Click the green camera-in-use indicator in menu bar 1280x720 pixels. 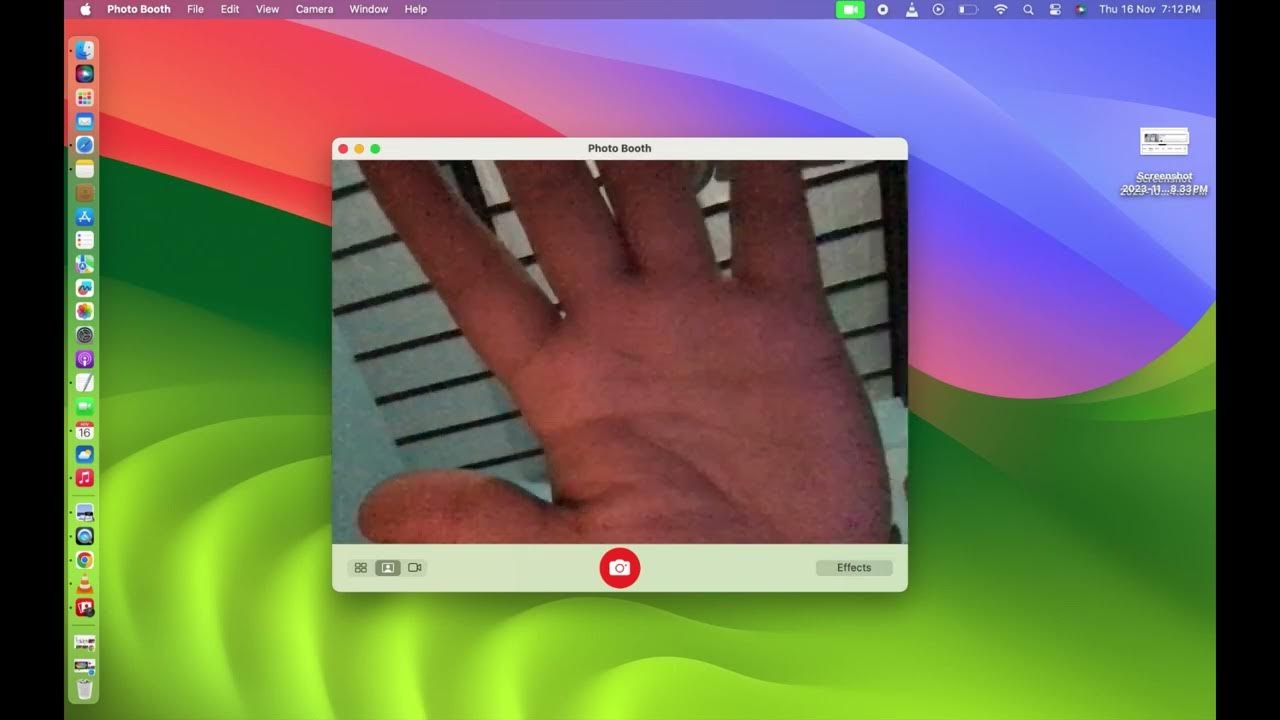(x=850, y=9)
